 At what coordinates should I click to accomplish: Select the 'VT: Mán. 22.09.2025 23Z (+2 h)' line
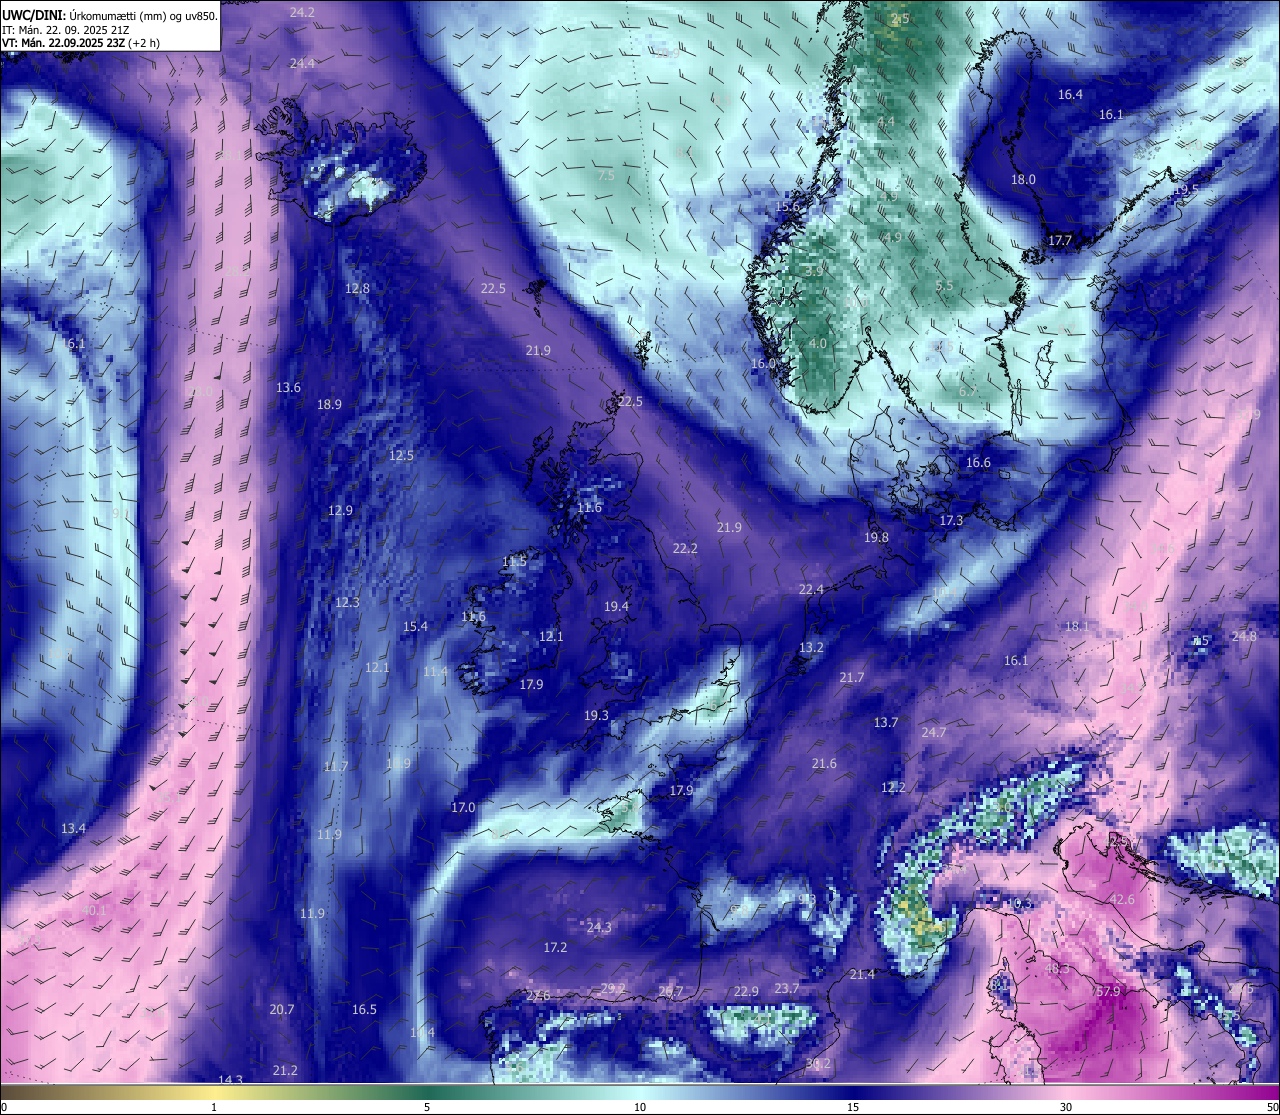point(81,43)
